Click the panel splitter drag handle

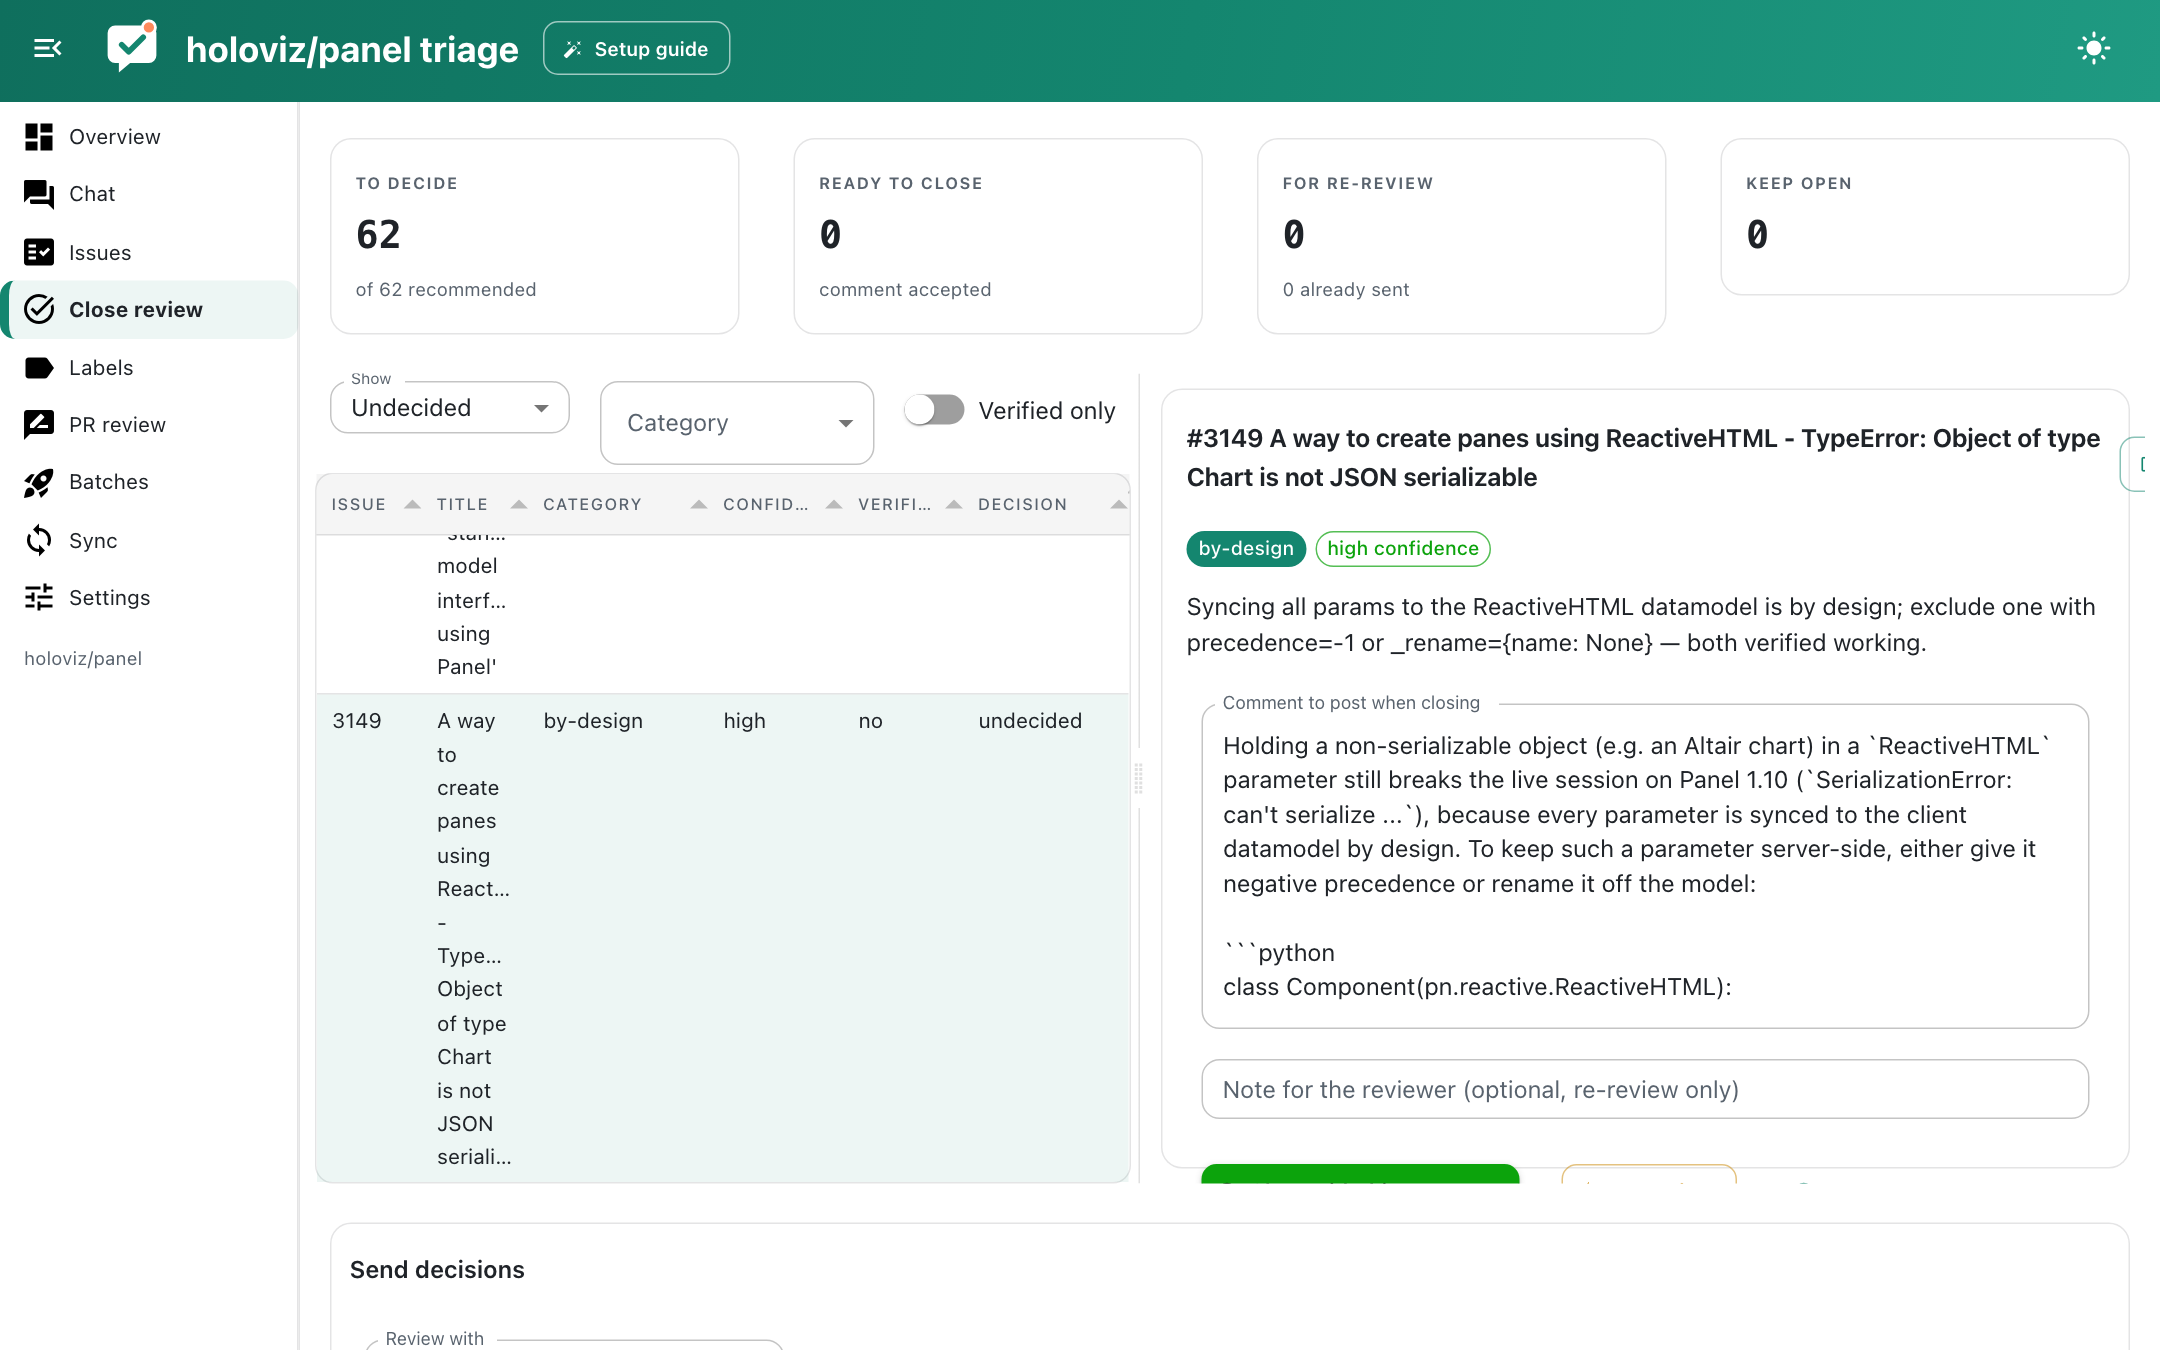click(1138, 778)
